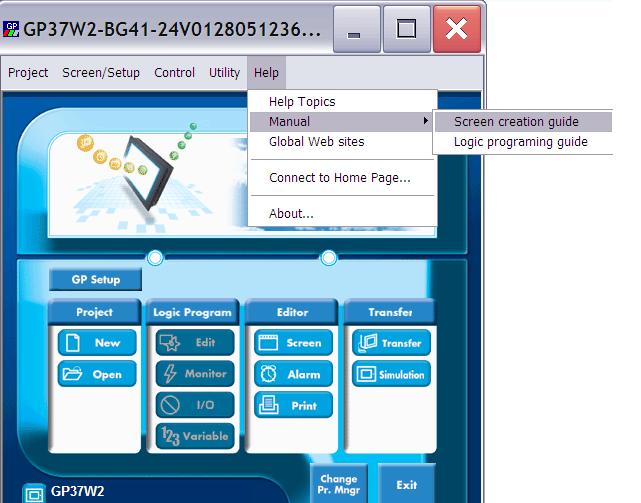
Task: Open the Project menu
Action: pyautogui.click(x=28, y=73)
